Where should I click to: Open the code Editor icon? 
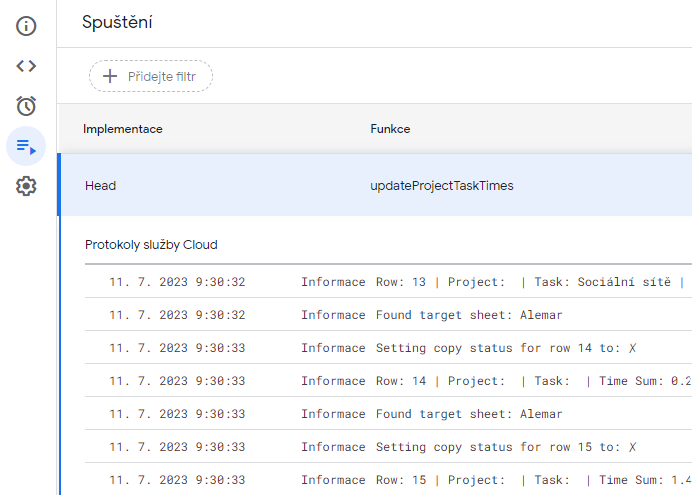point(26,66)
